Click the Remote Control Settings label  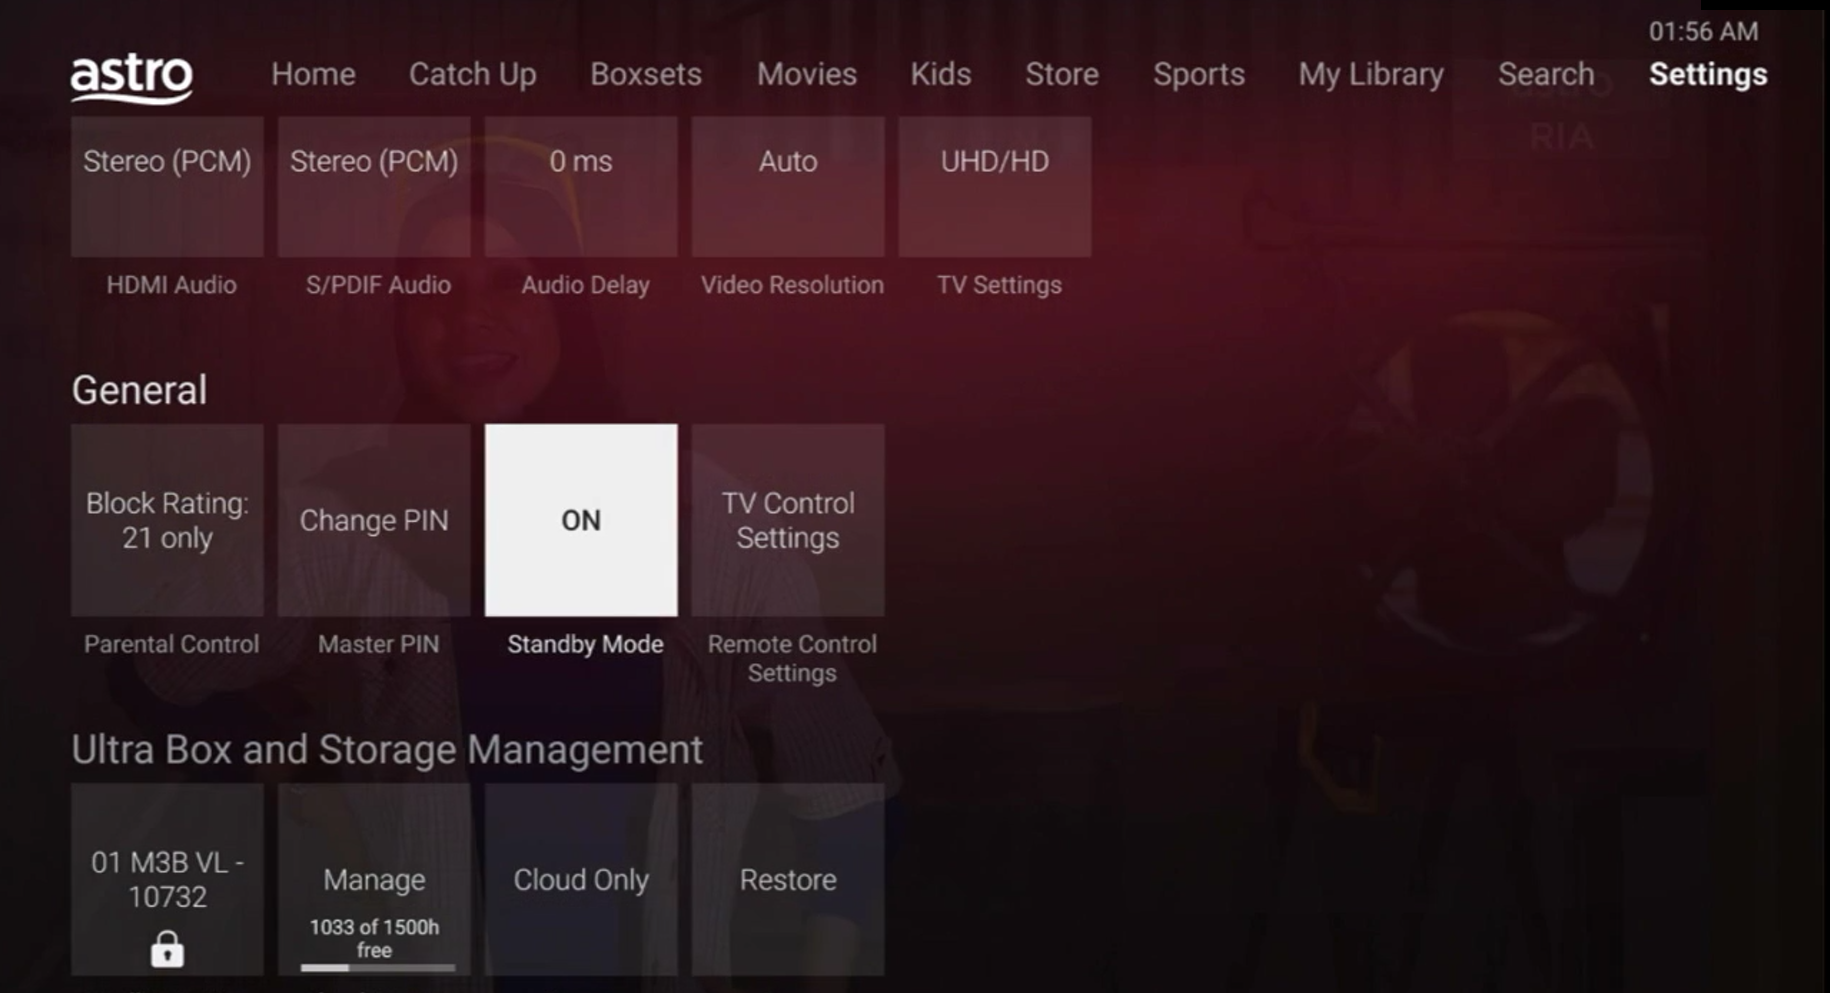point(792,658)
